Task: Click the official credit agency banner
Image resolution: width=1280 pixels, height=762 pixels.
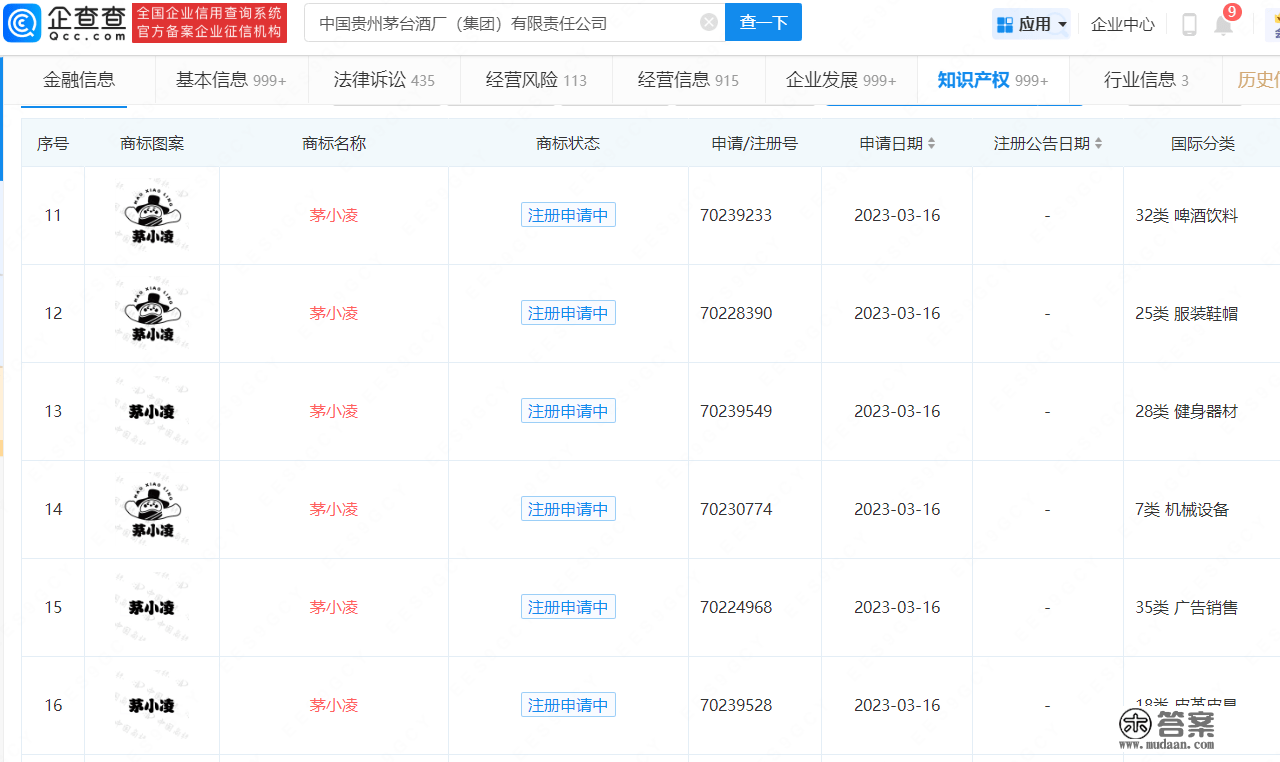Action: tap(209, 23)
